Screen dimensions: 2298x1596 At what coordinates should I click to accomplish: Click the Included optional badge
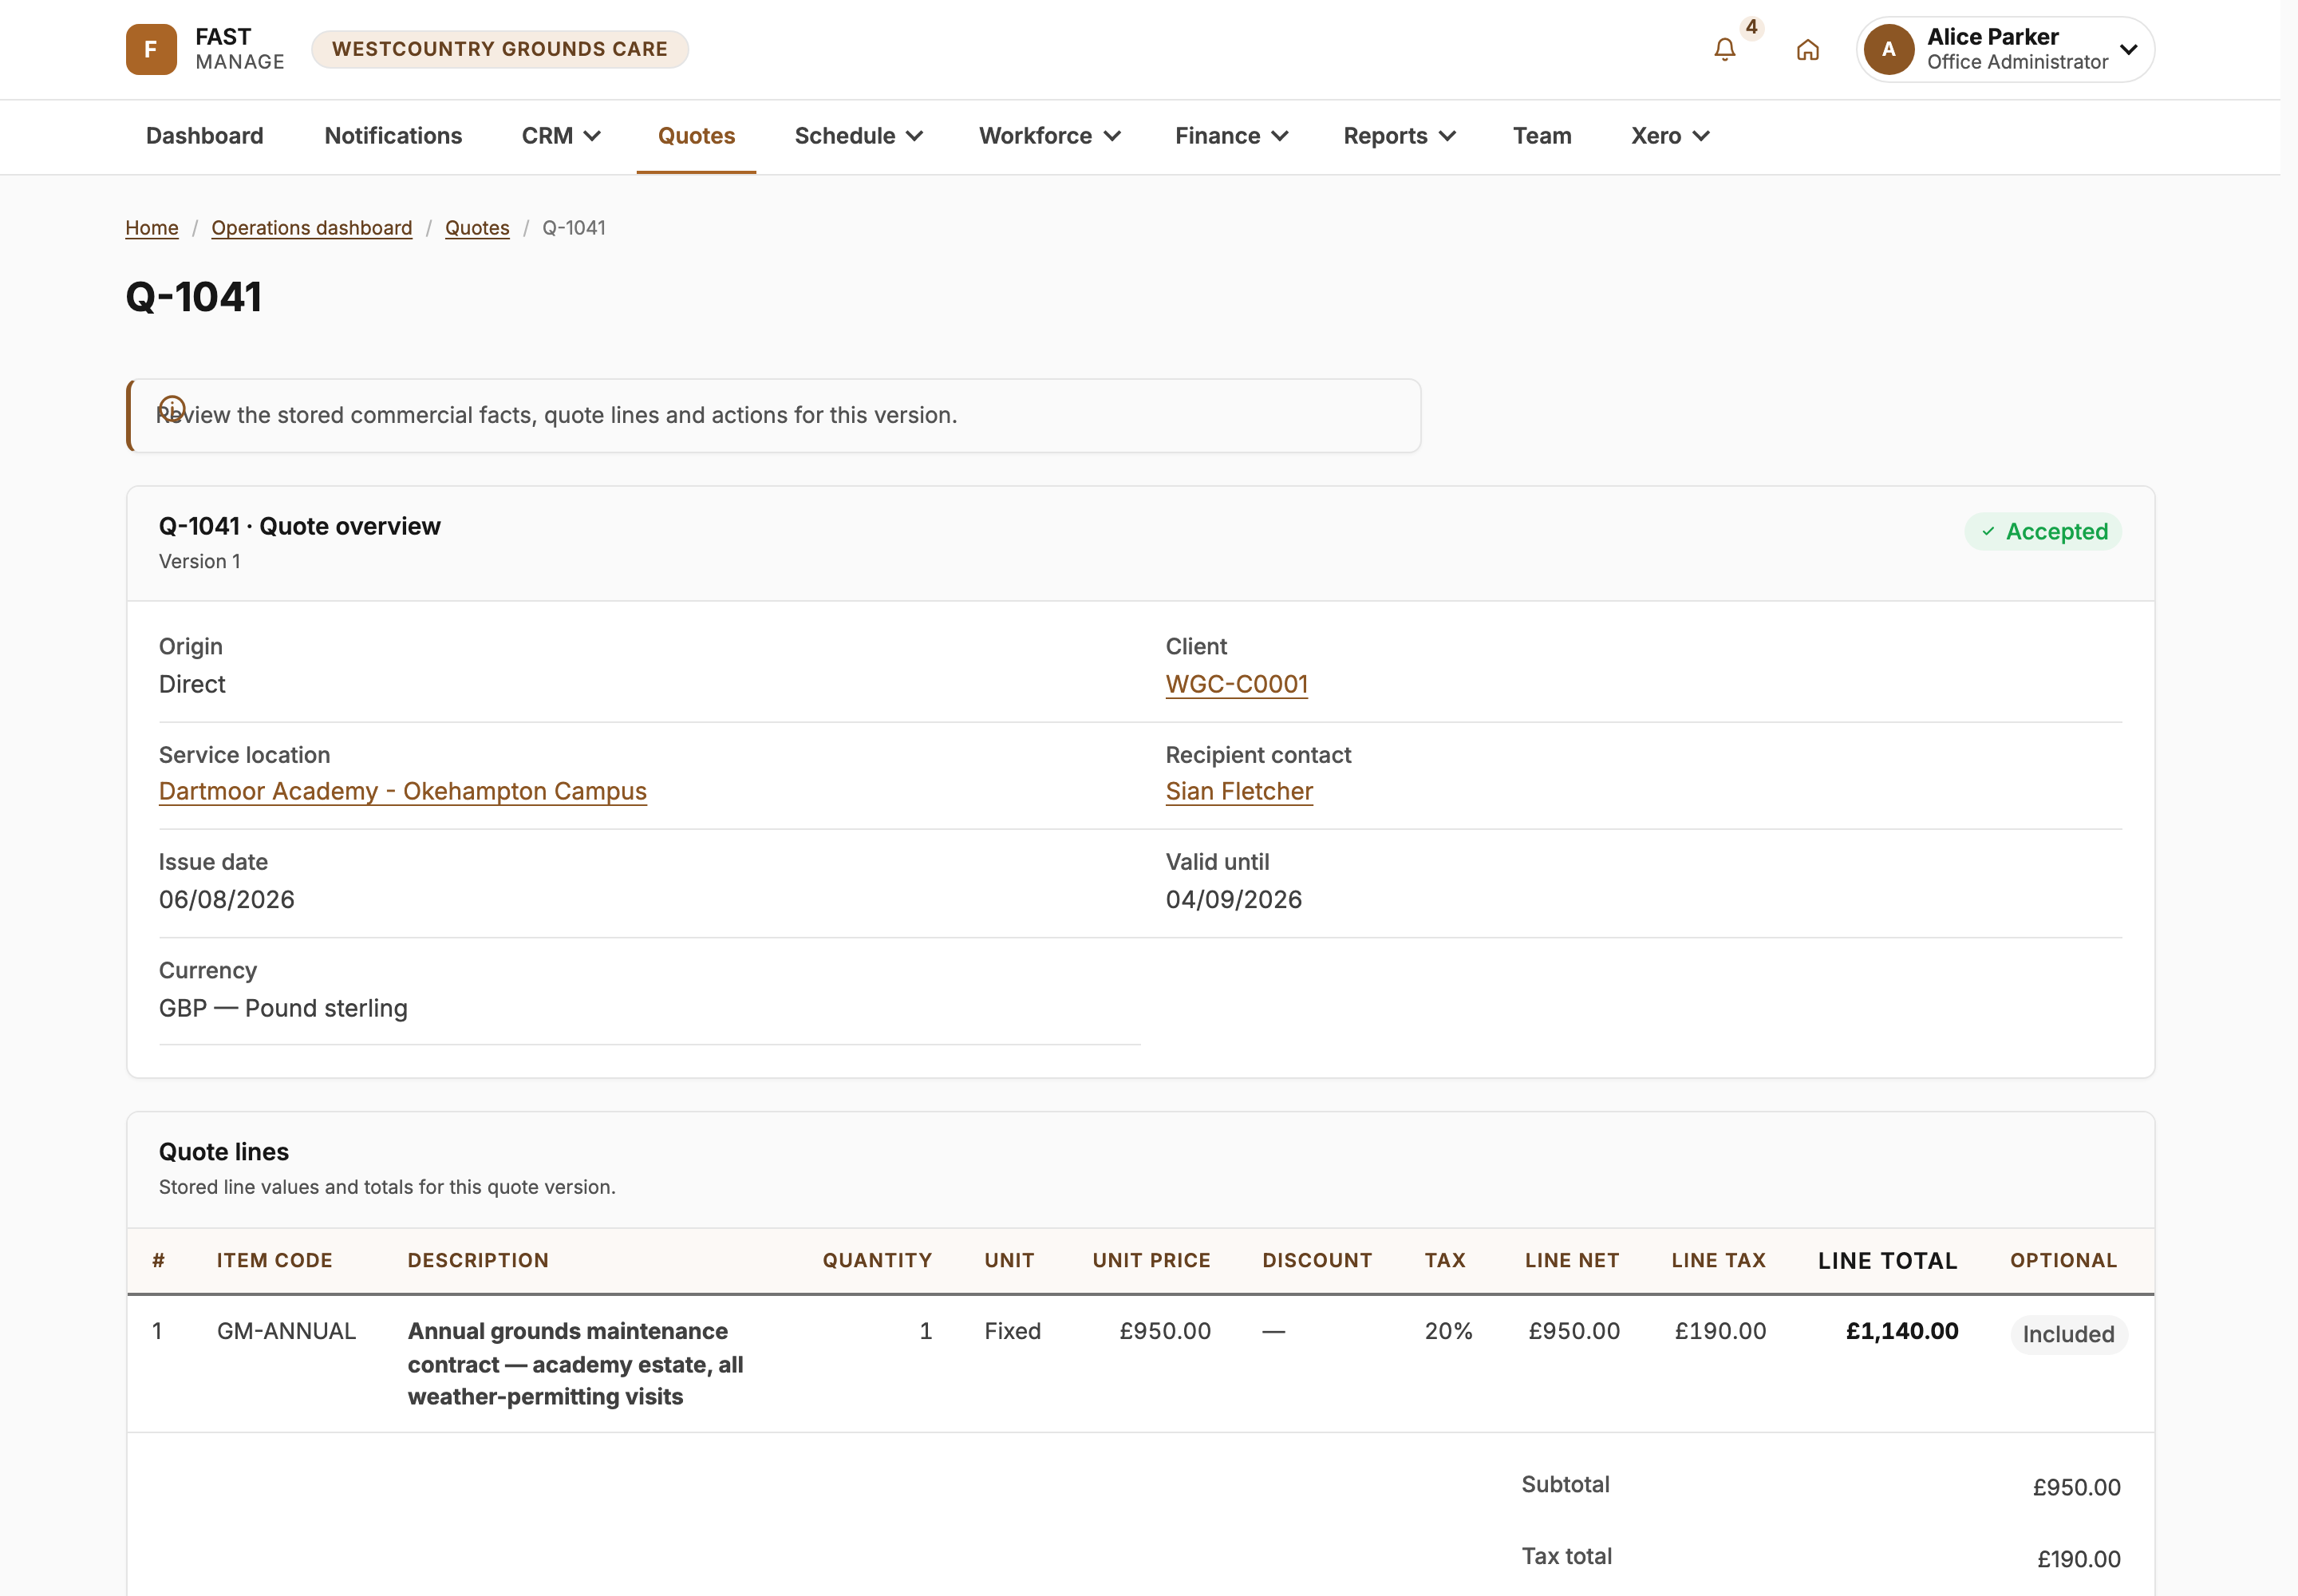pos(2068,1334)
